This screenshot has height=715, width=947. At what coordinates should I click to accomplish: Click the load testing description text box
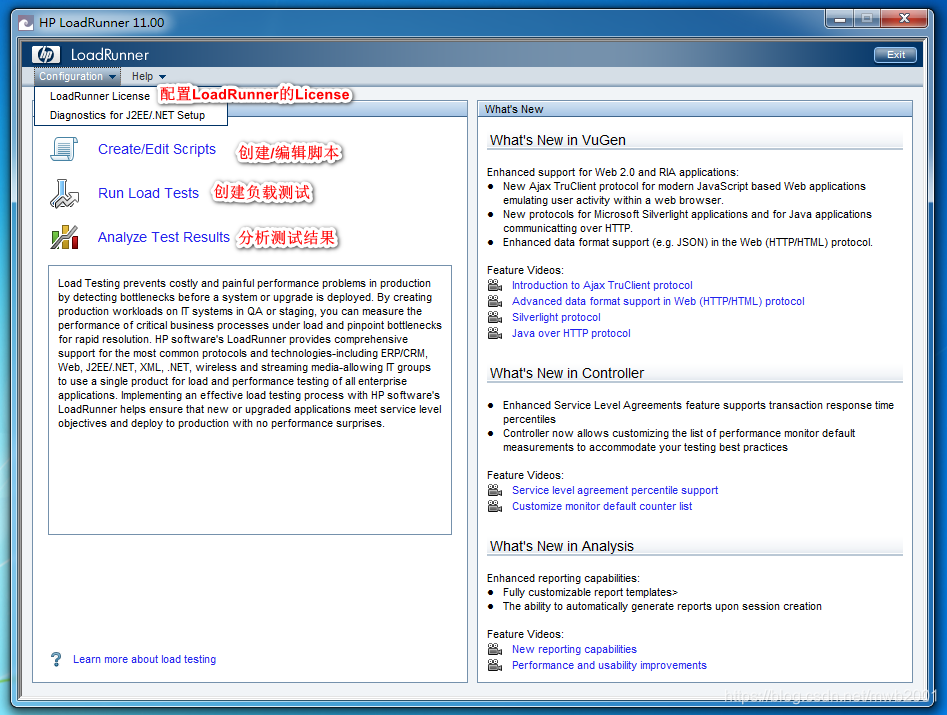(250, 400)
